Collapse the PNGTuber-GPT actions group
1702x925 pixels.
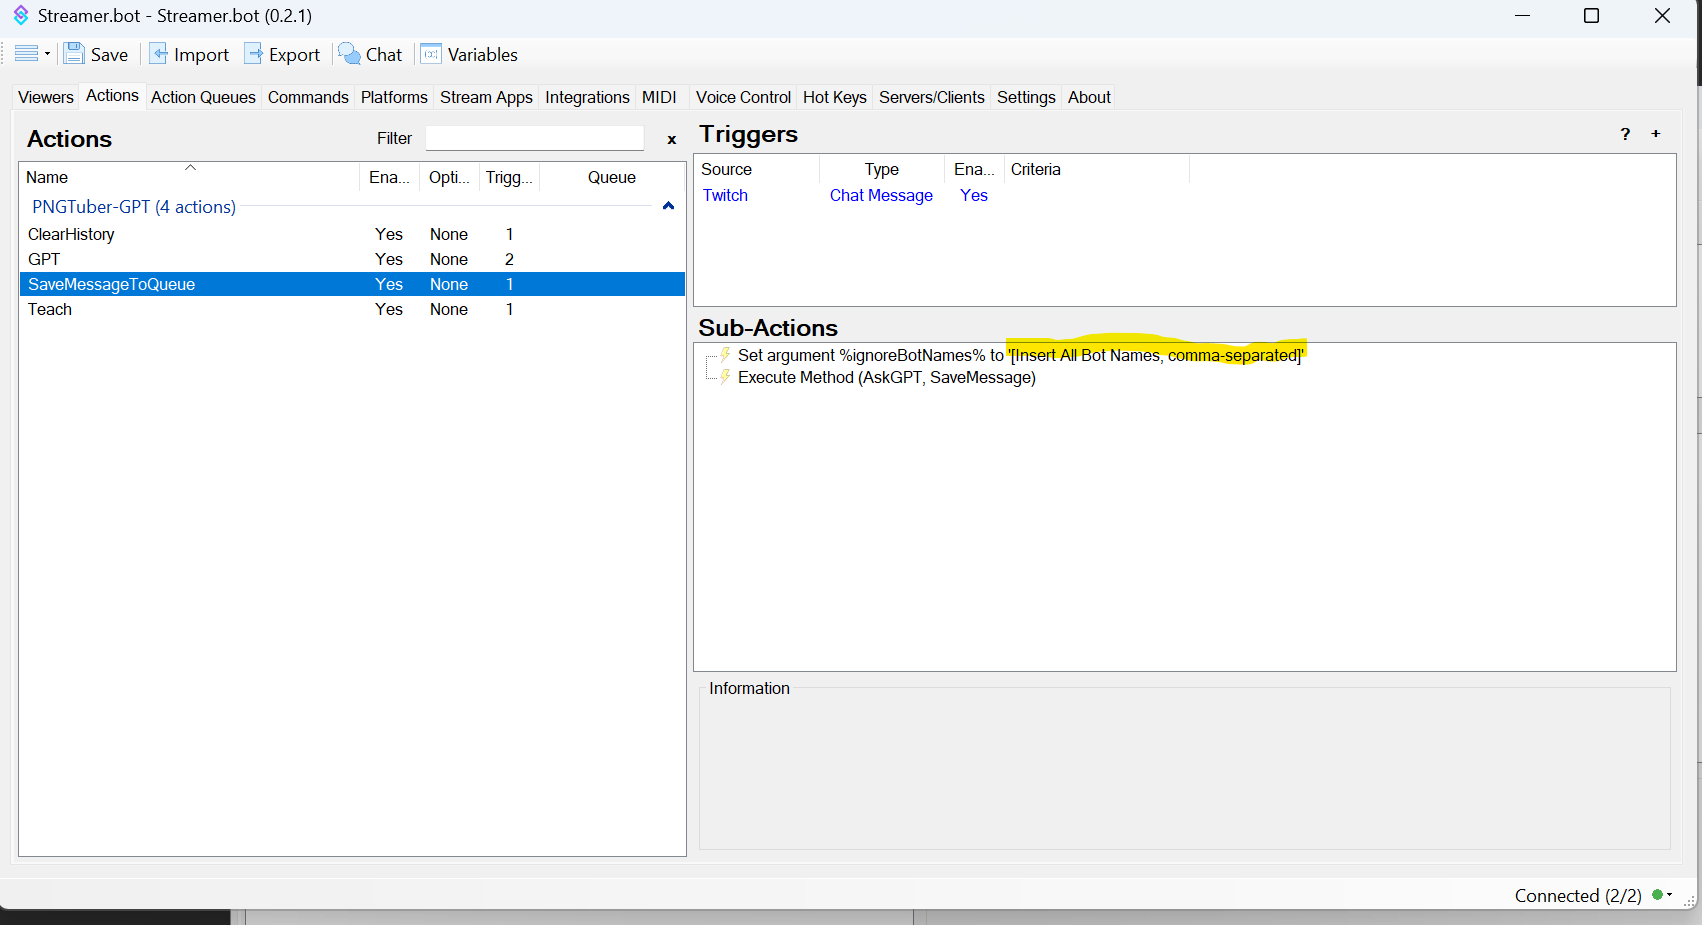(x=668, y=206)
